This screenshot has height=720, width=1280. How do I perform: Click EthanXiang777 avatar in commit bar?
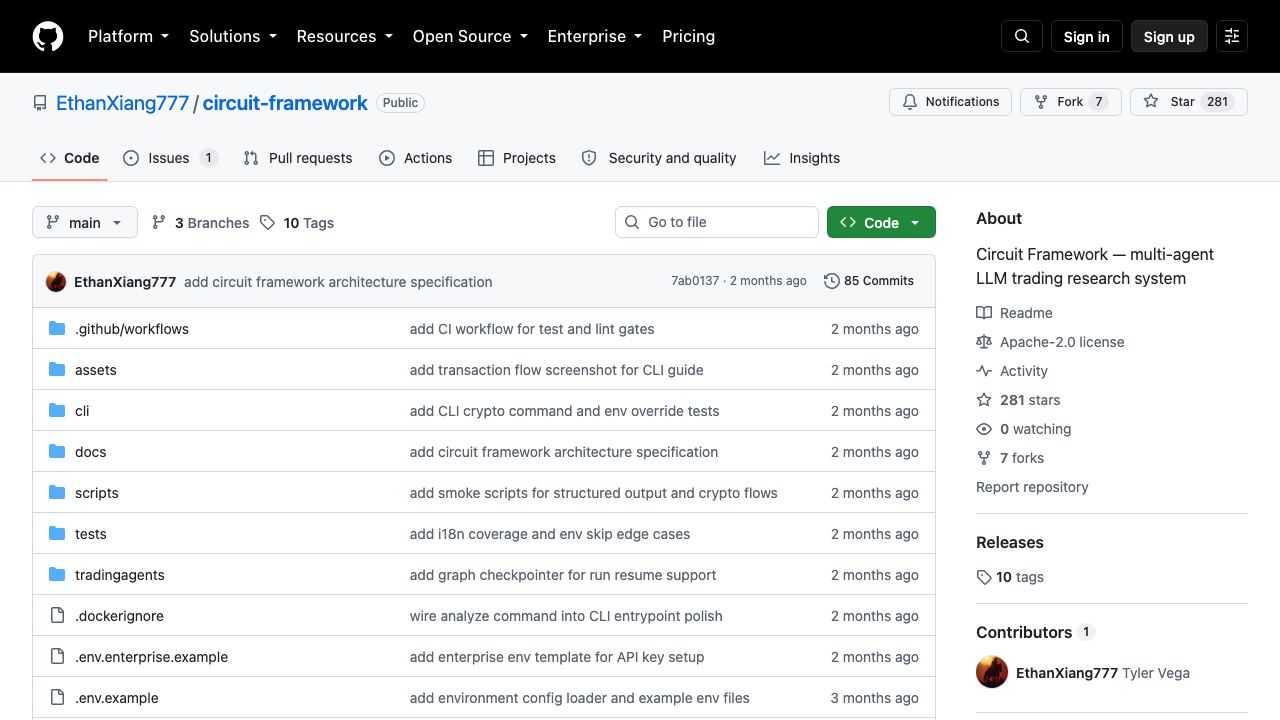click(56, 282)
